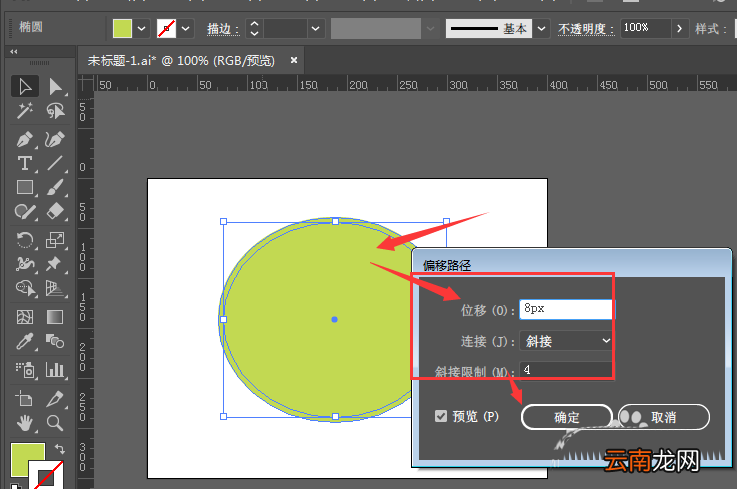Click 取消 to cancel the dialog
The width and height of the screenshot is (737, 489).
664,417
